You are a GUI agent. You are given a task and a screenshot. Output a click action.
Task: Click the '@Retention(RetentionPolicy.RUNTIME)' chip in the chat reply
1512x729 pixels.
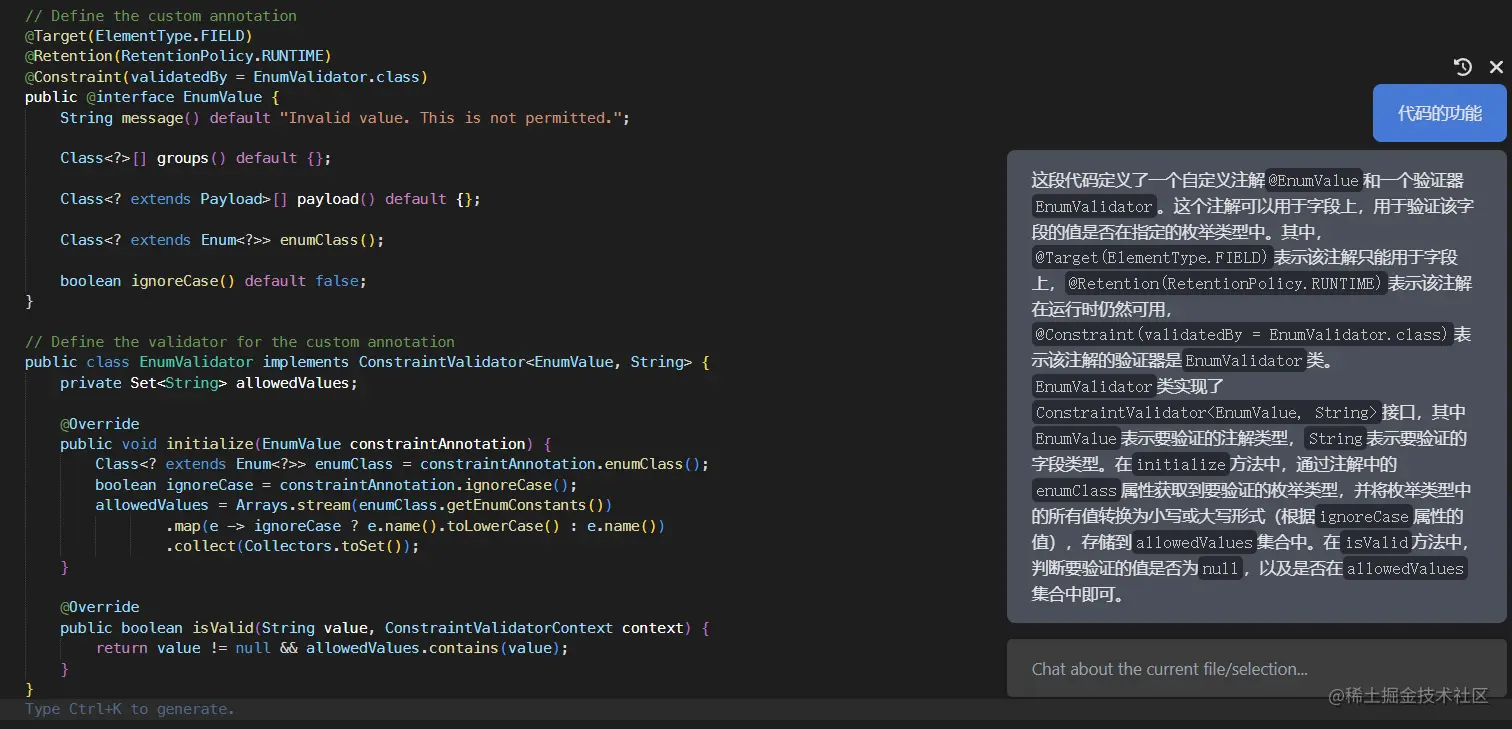click(x=1224, y=284)
